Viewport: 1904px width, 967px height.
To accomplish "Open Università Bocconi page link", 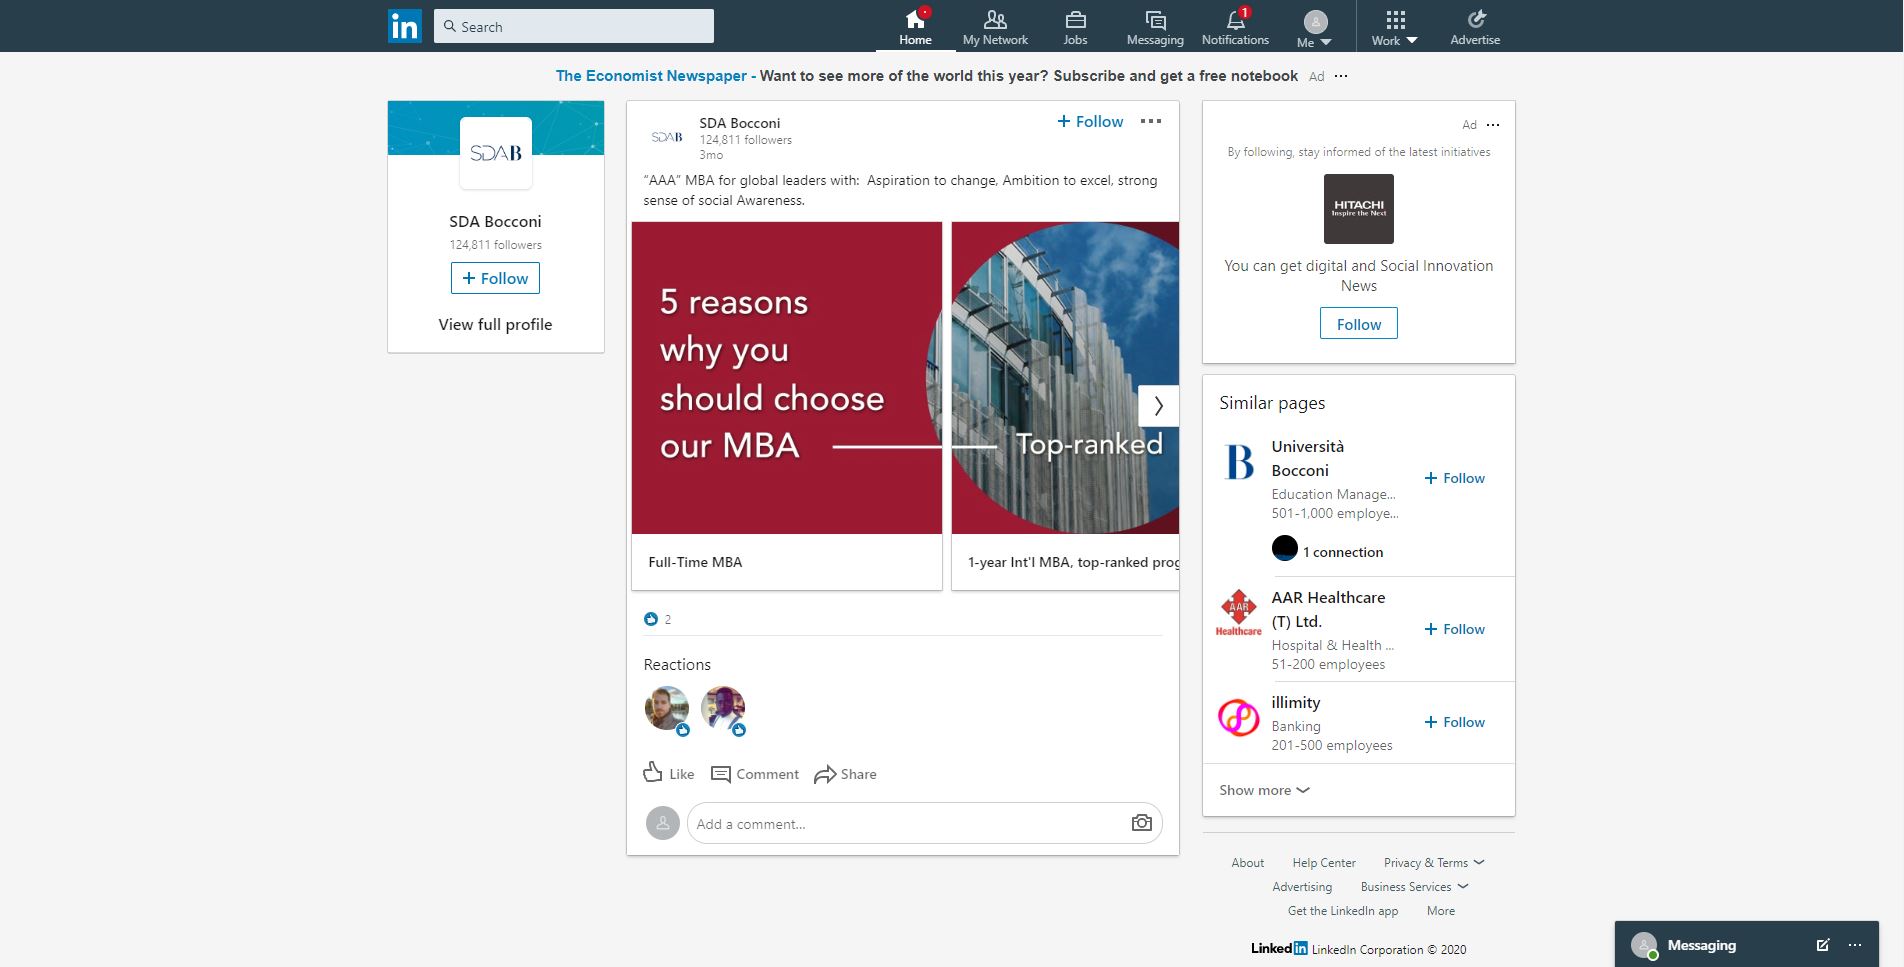I will [x=1308, y=458].
